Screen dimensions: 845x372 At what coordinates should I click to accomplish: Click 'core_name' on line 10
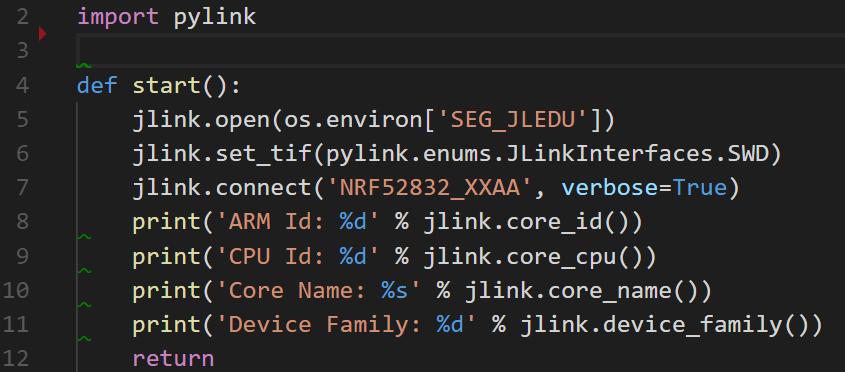pyautogui.click(x=609, y=292)
